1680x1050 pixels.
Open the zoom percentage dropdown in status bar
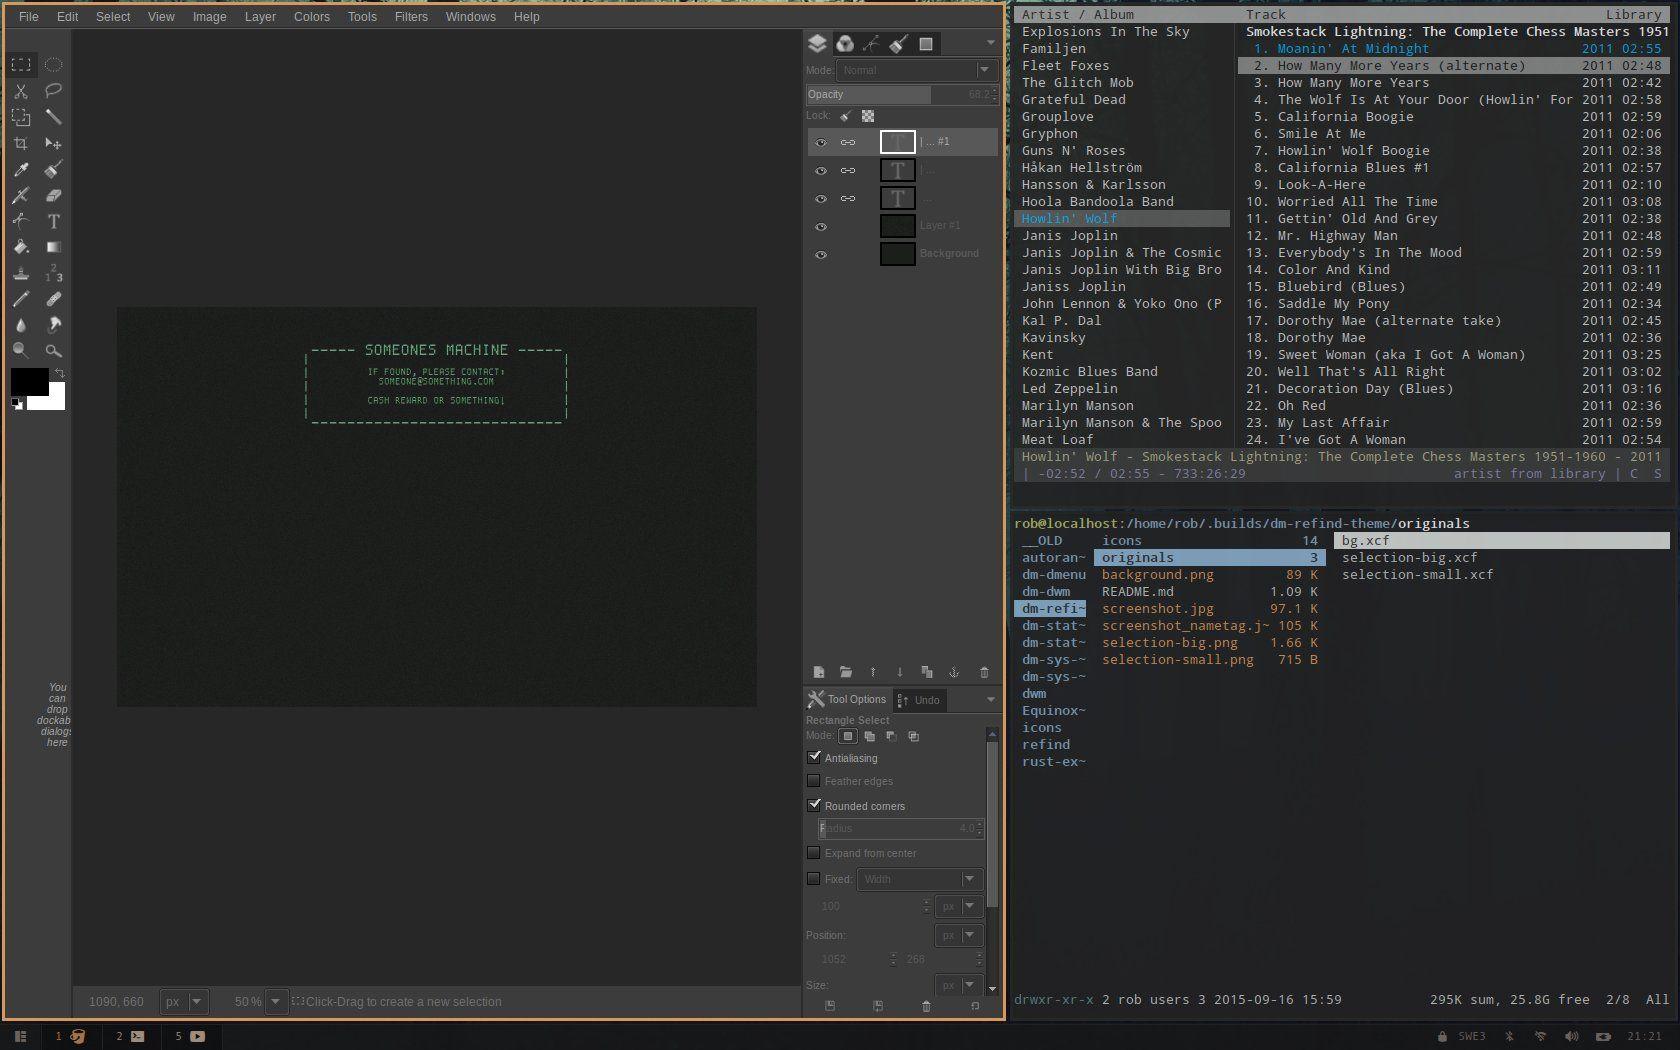pyautogui.click(x=275, y=1001)
